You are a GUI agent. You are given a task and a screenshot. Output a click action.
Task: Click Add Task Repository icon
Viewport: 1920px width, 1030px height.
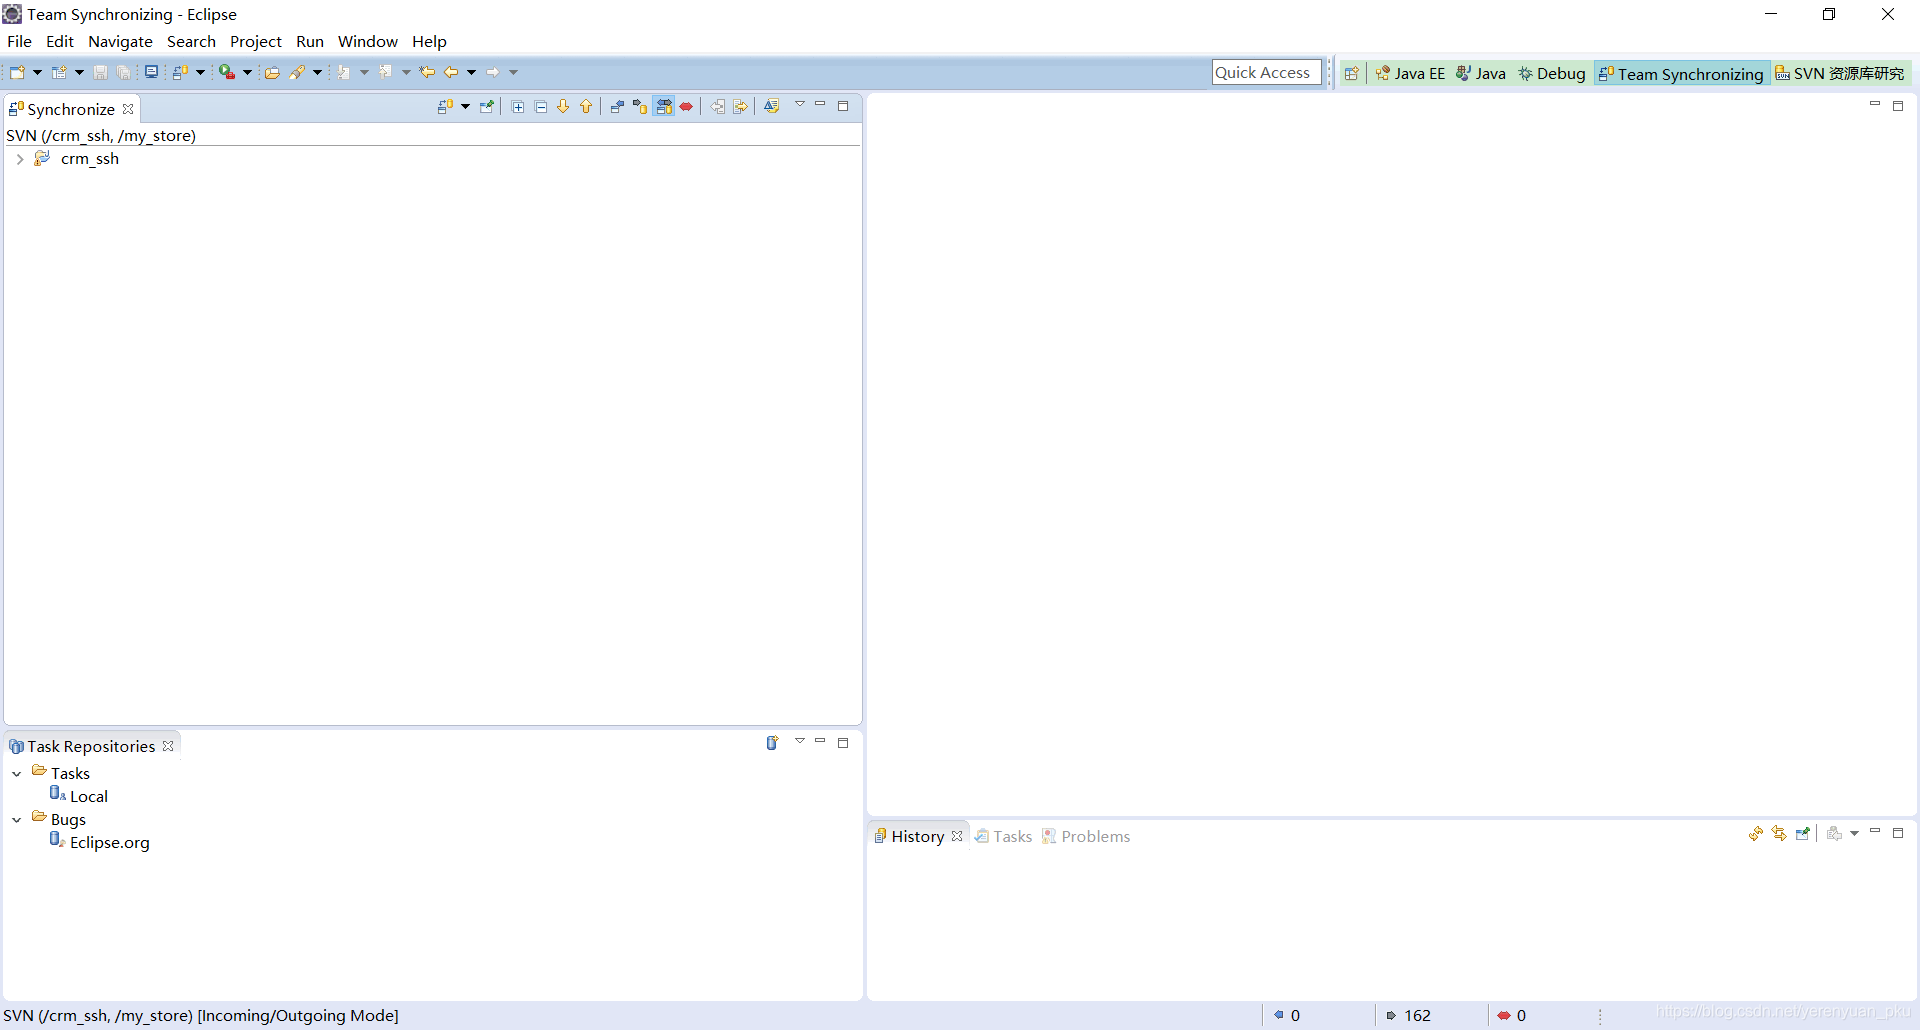[772, 743]
